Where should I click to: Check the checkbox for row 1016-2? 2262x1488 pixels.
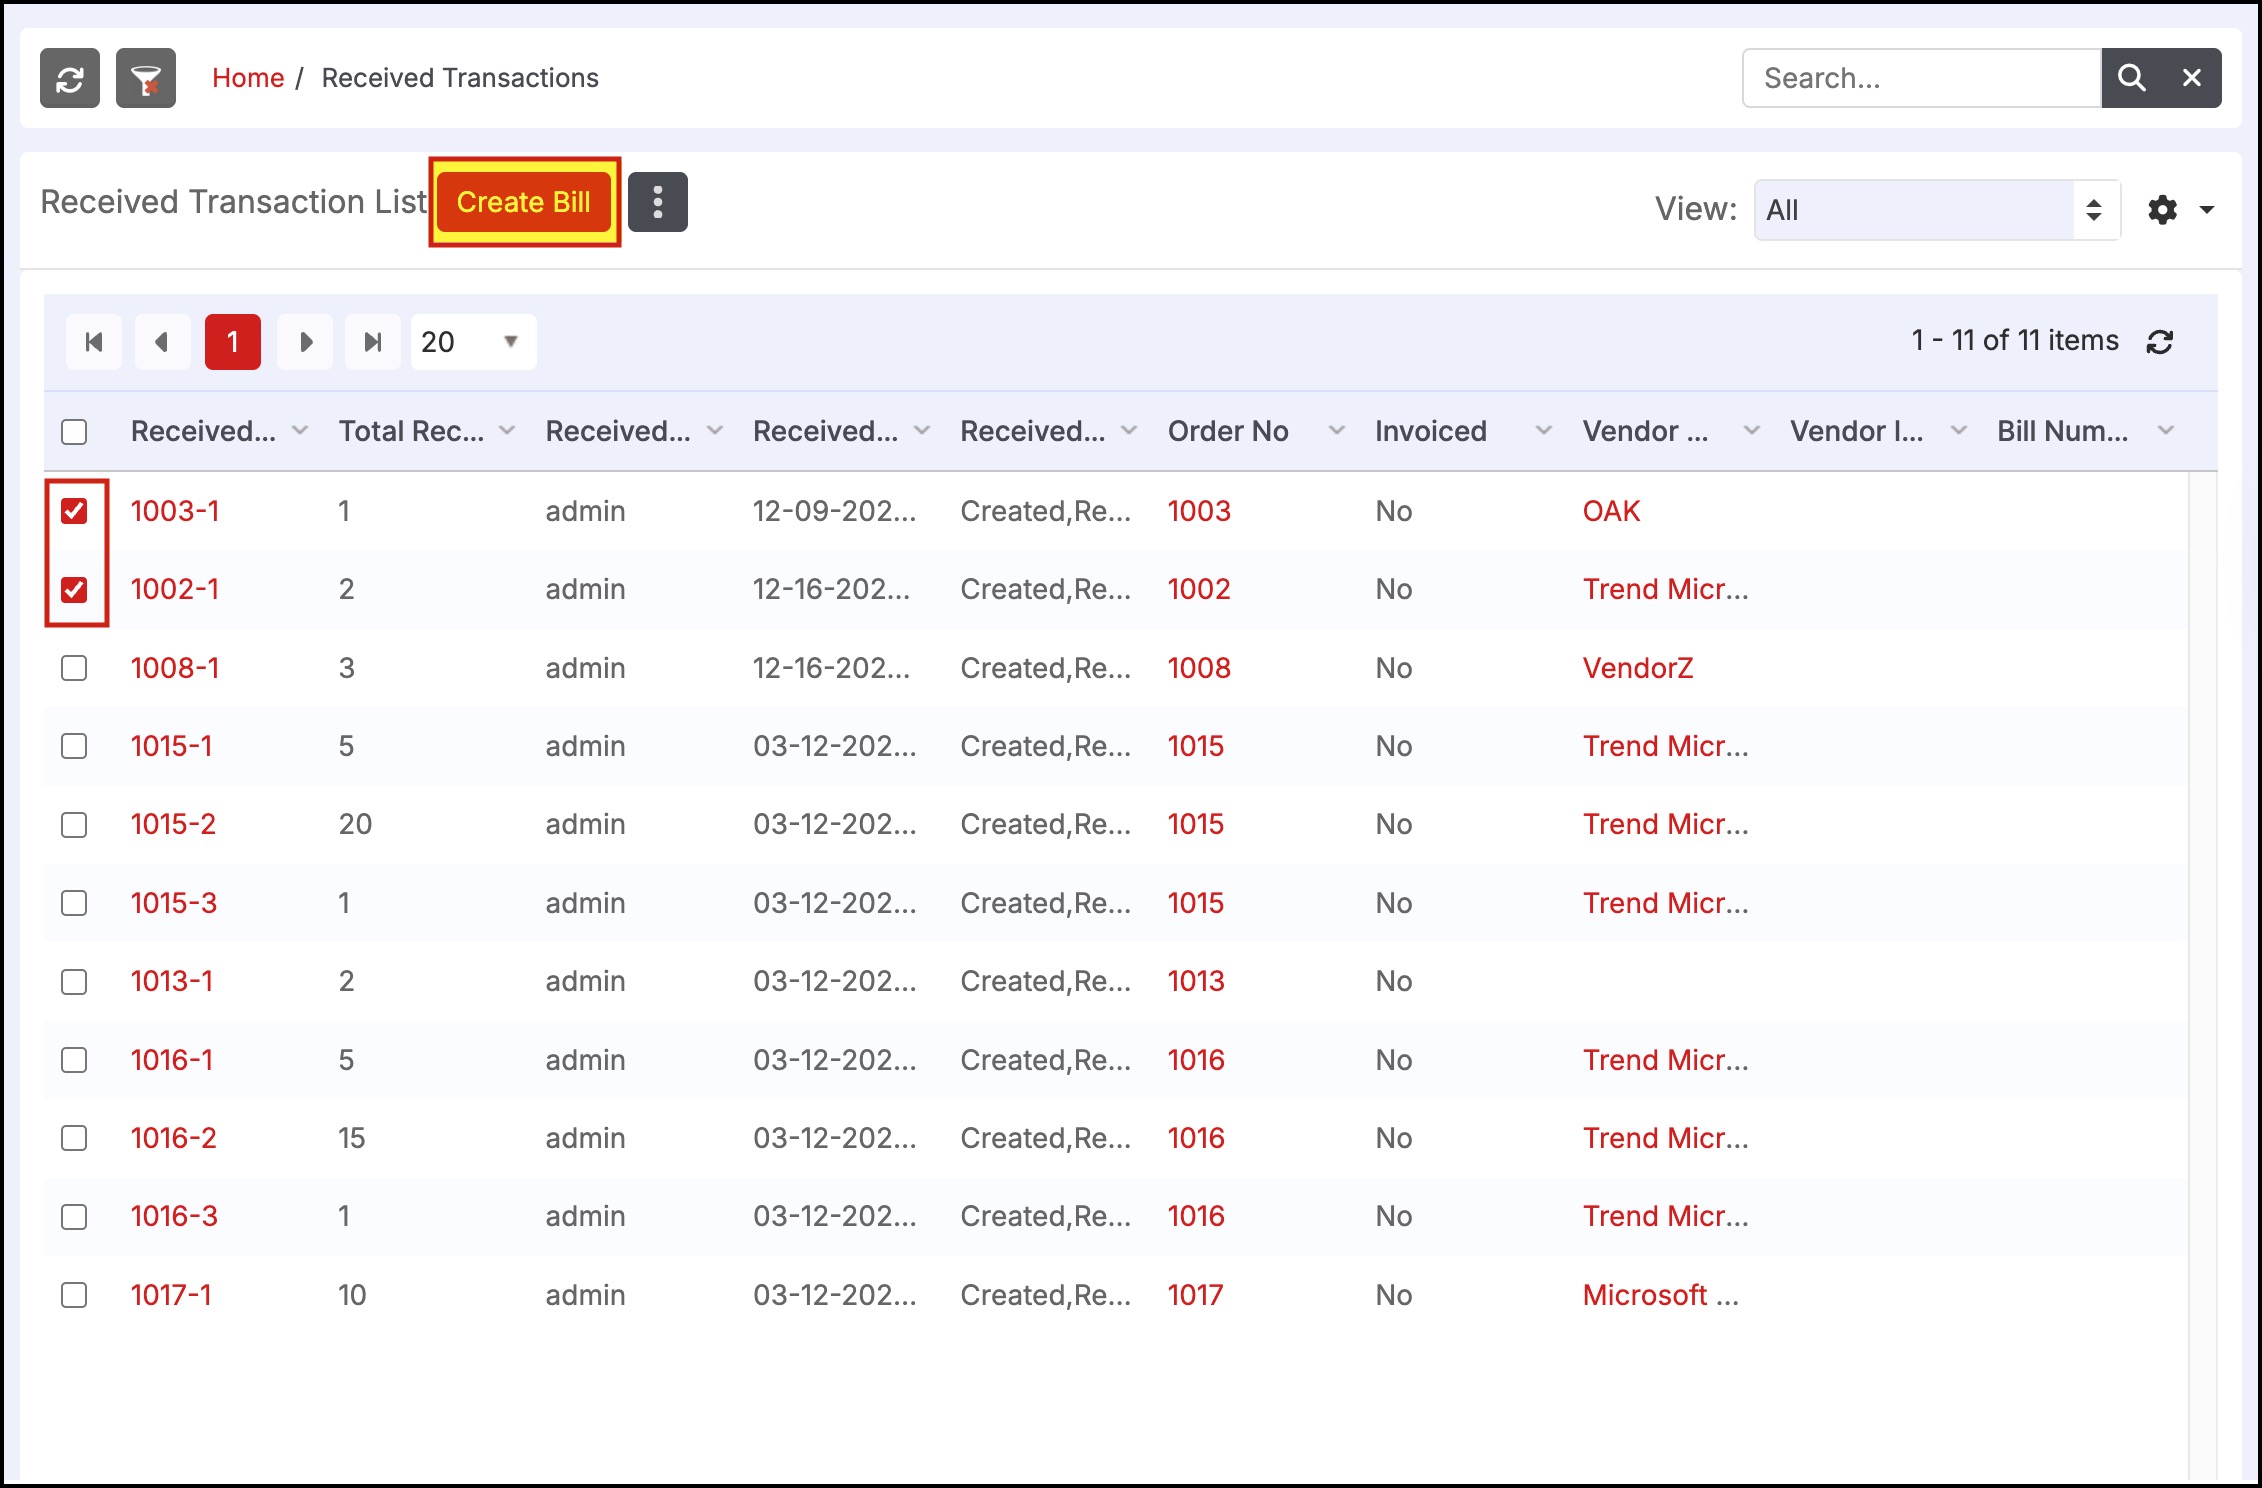click(74, 1138)
